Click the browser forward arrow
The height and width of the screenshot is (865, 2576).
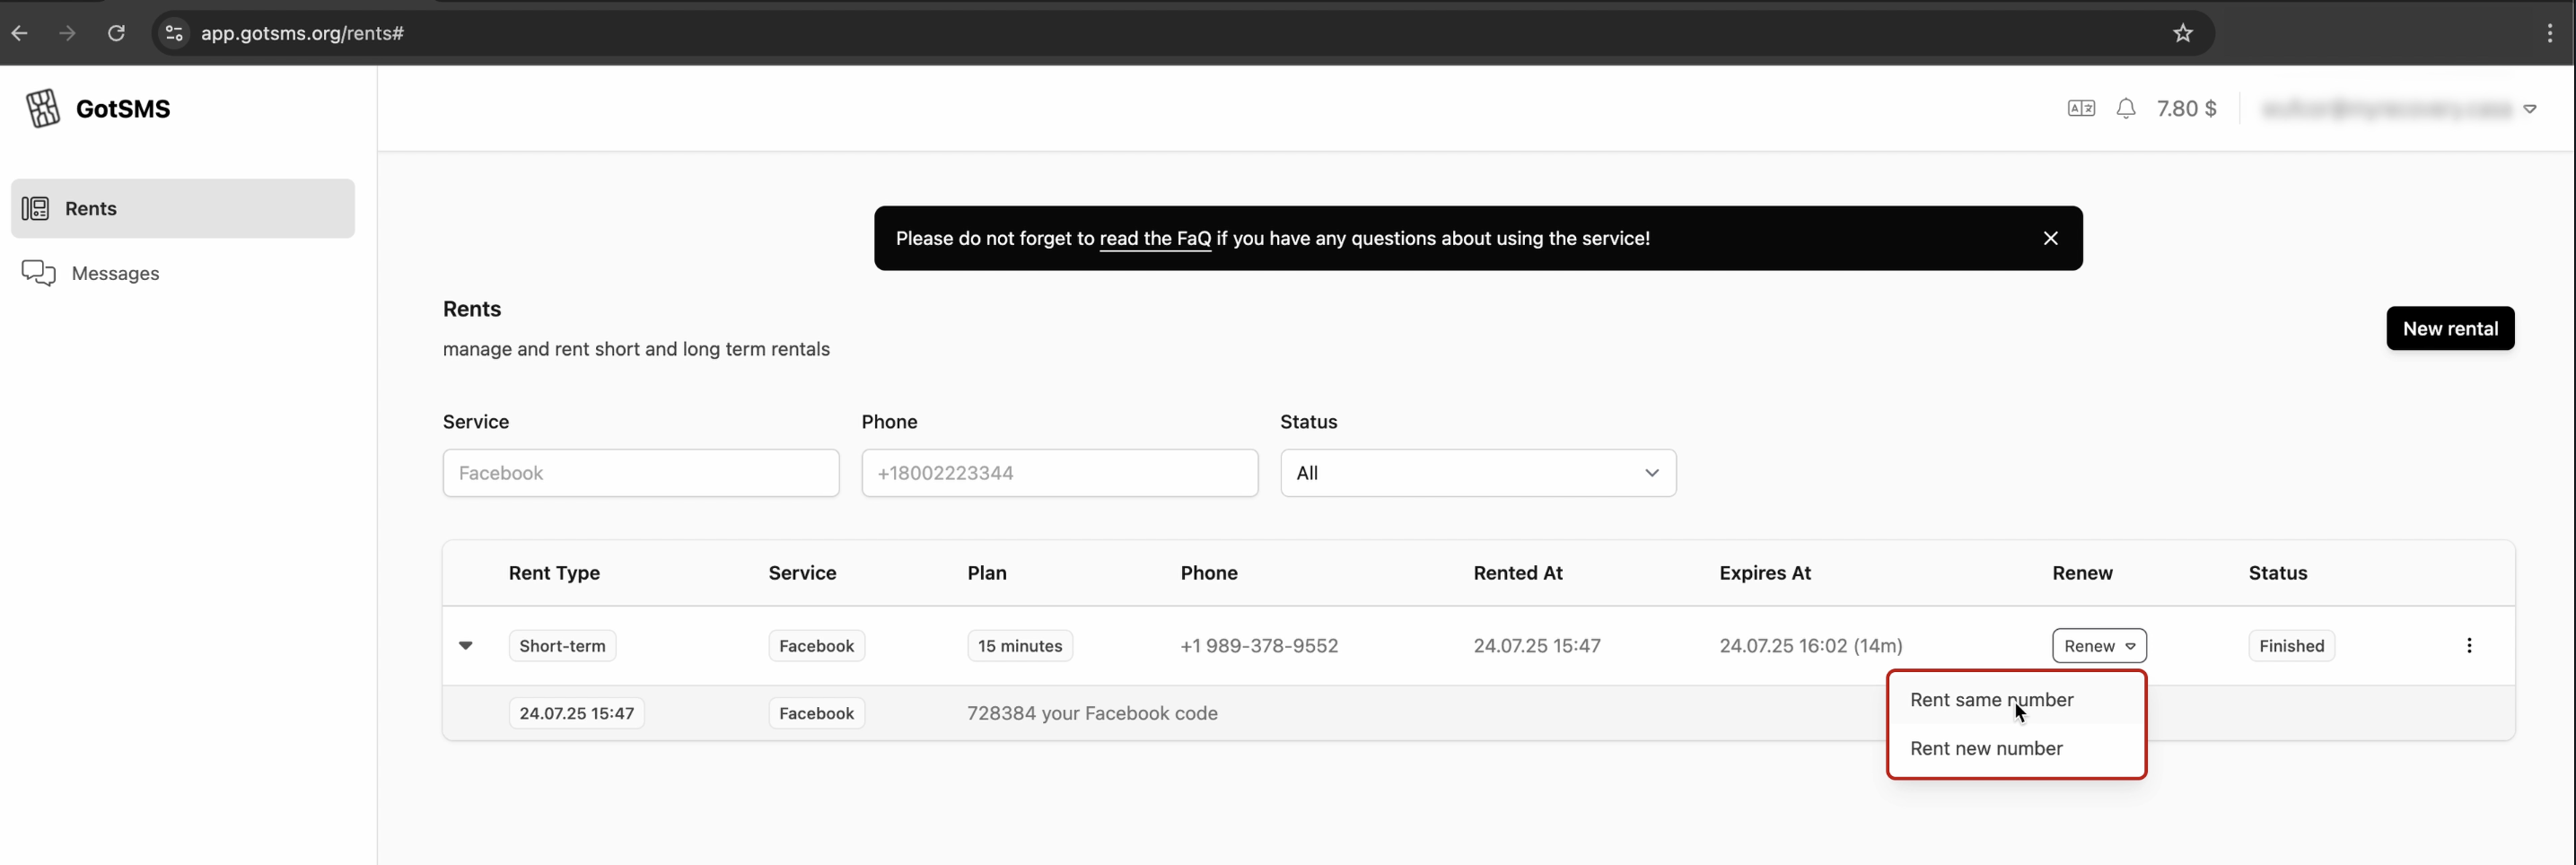(x=67, y=33)
